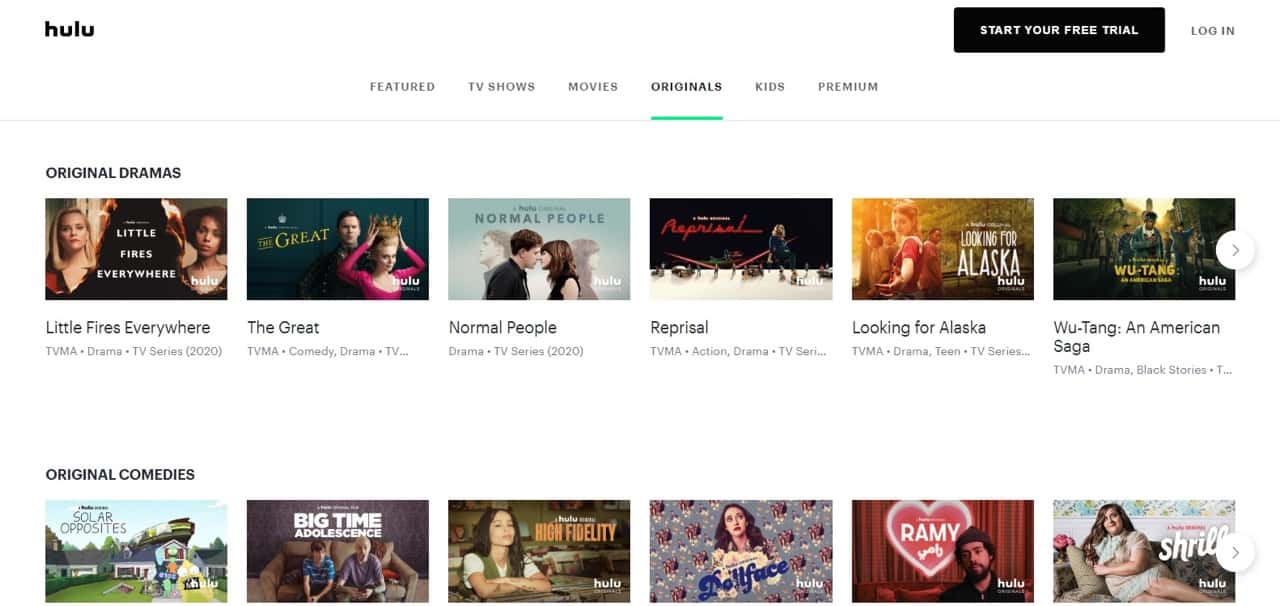Open the Premium tab

point(848,87)
